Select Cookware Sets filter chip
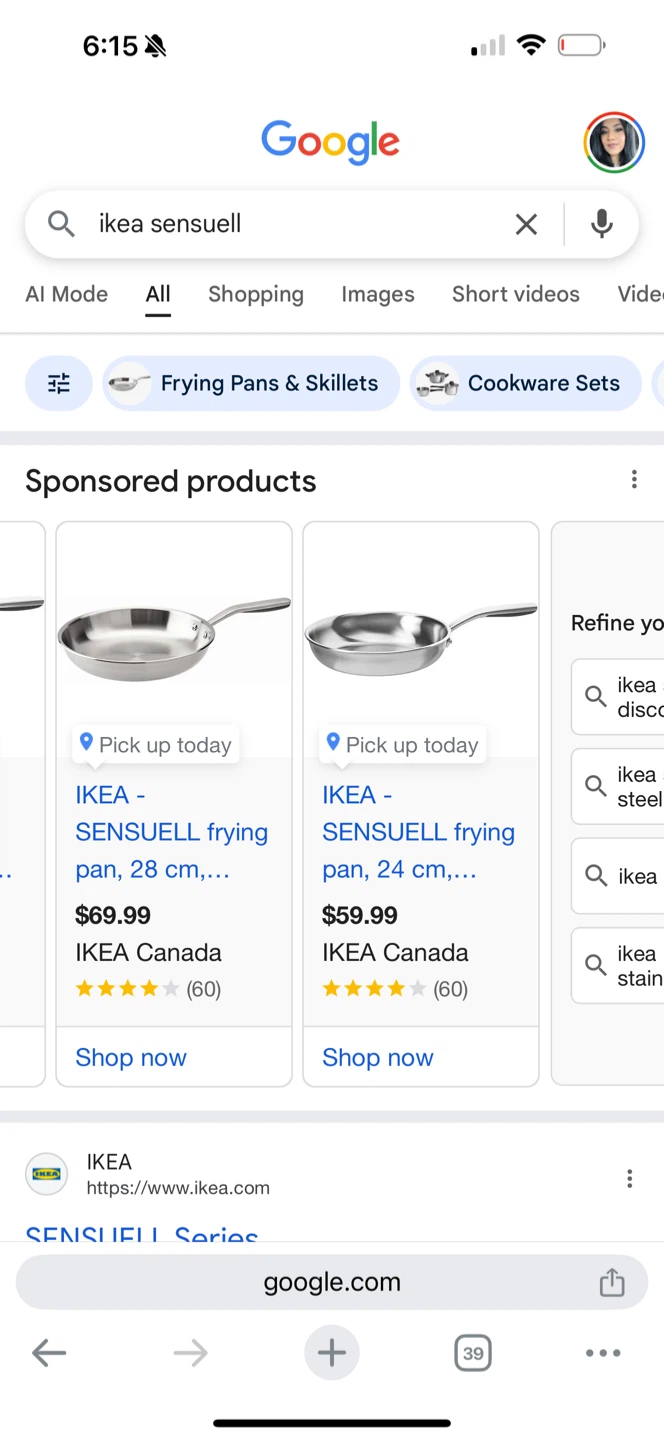The height and width of the screenshot is (1440, 664). tap(526, 383)
